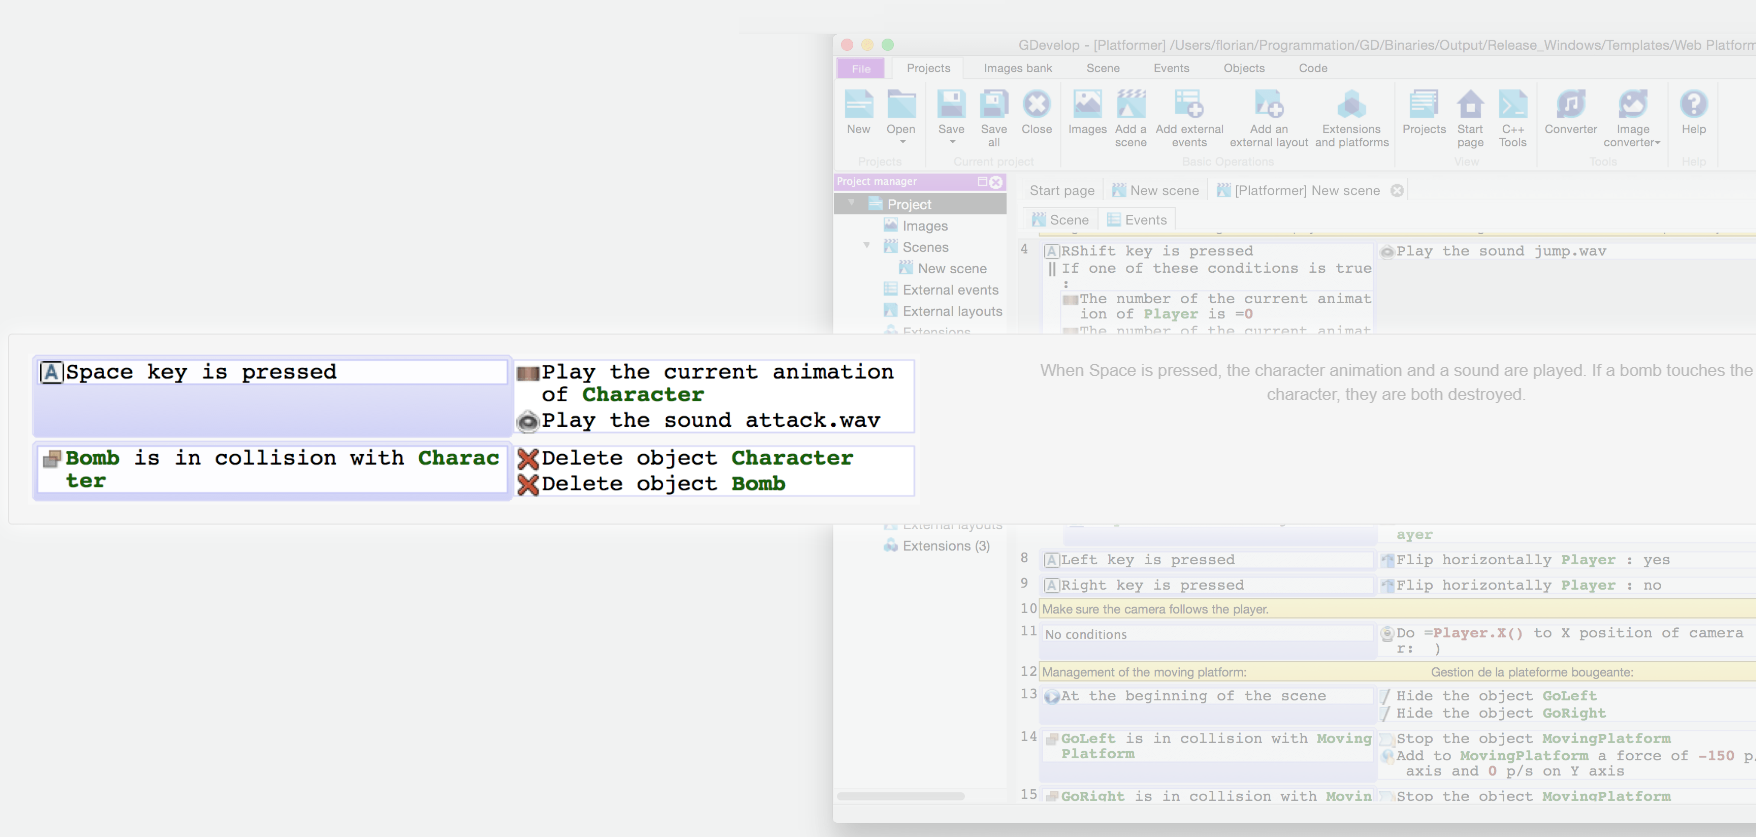Click the Space key is pressed condition
Viewport: 1756px width, 837px height.
(x=201, y=372)
